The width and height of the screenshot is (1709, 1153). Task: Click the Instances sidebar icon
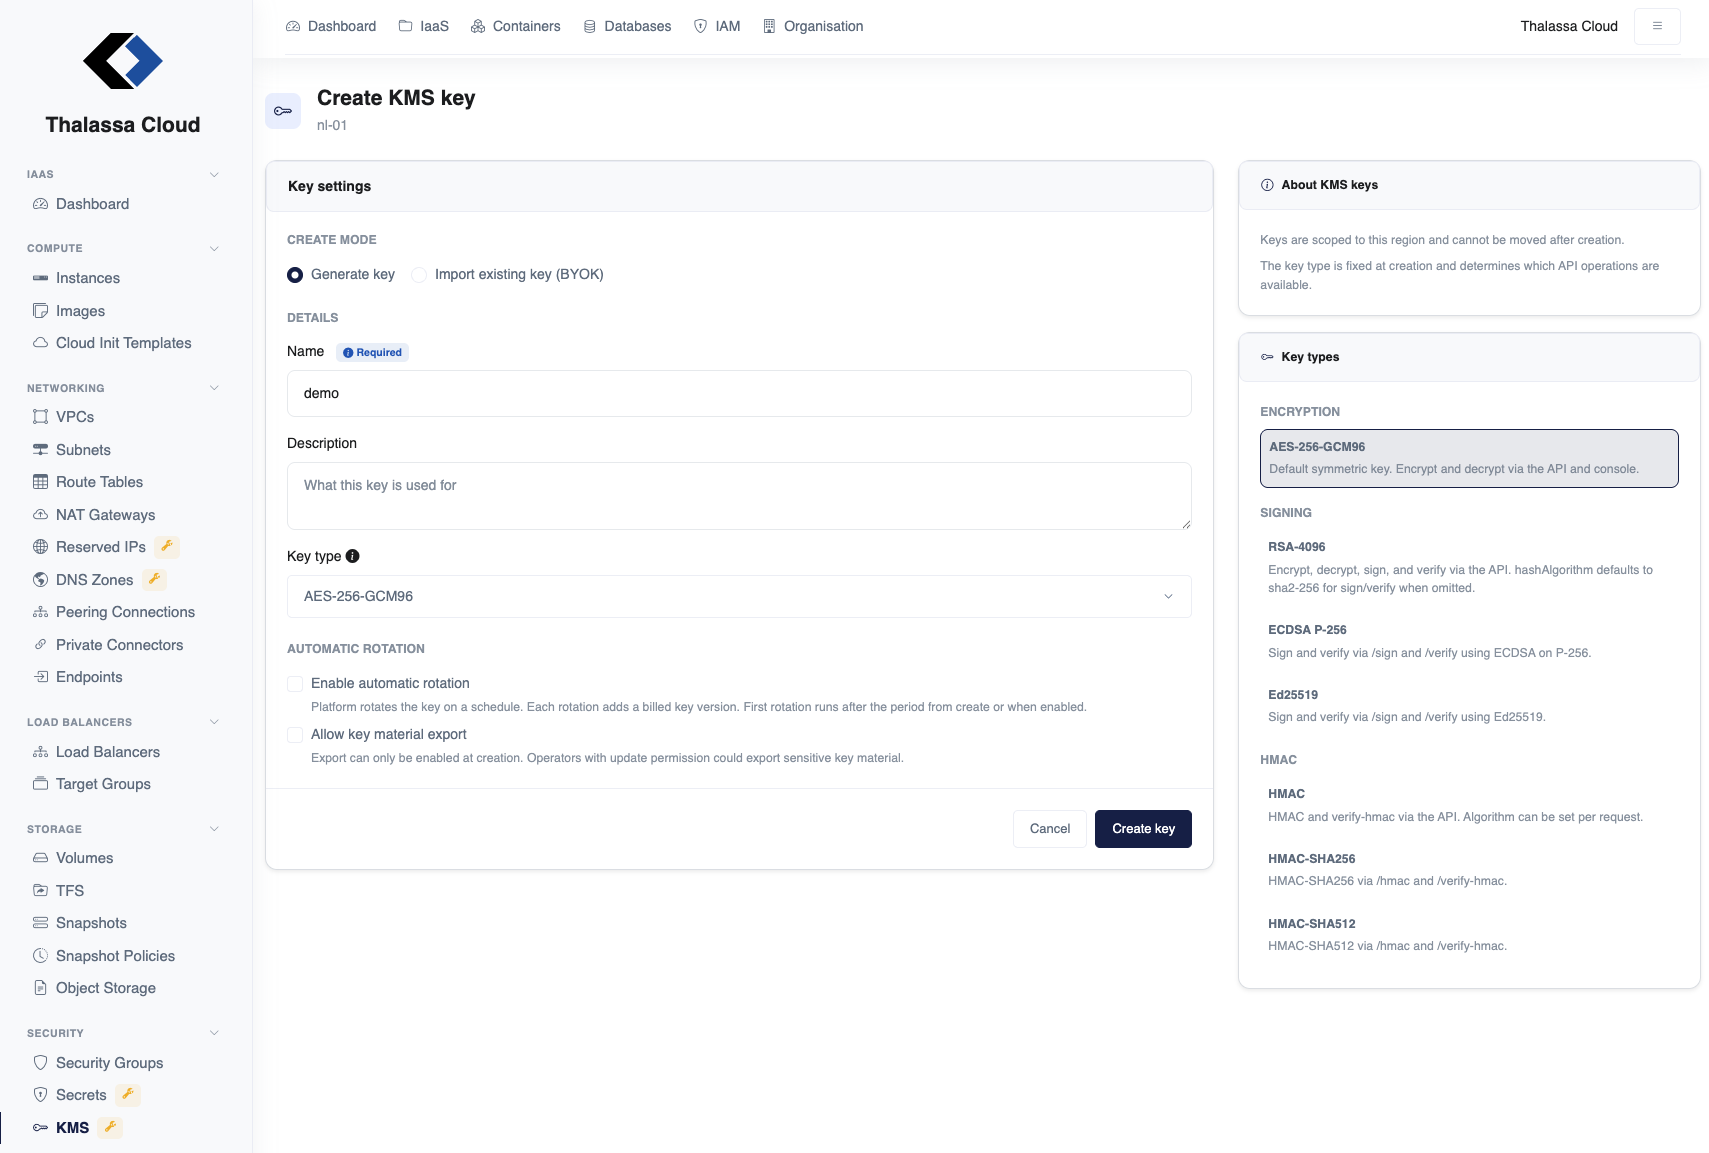[40, 278]
